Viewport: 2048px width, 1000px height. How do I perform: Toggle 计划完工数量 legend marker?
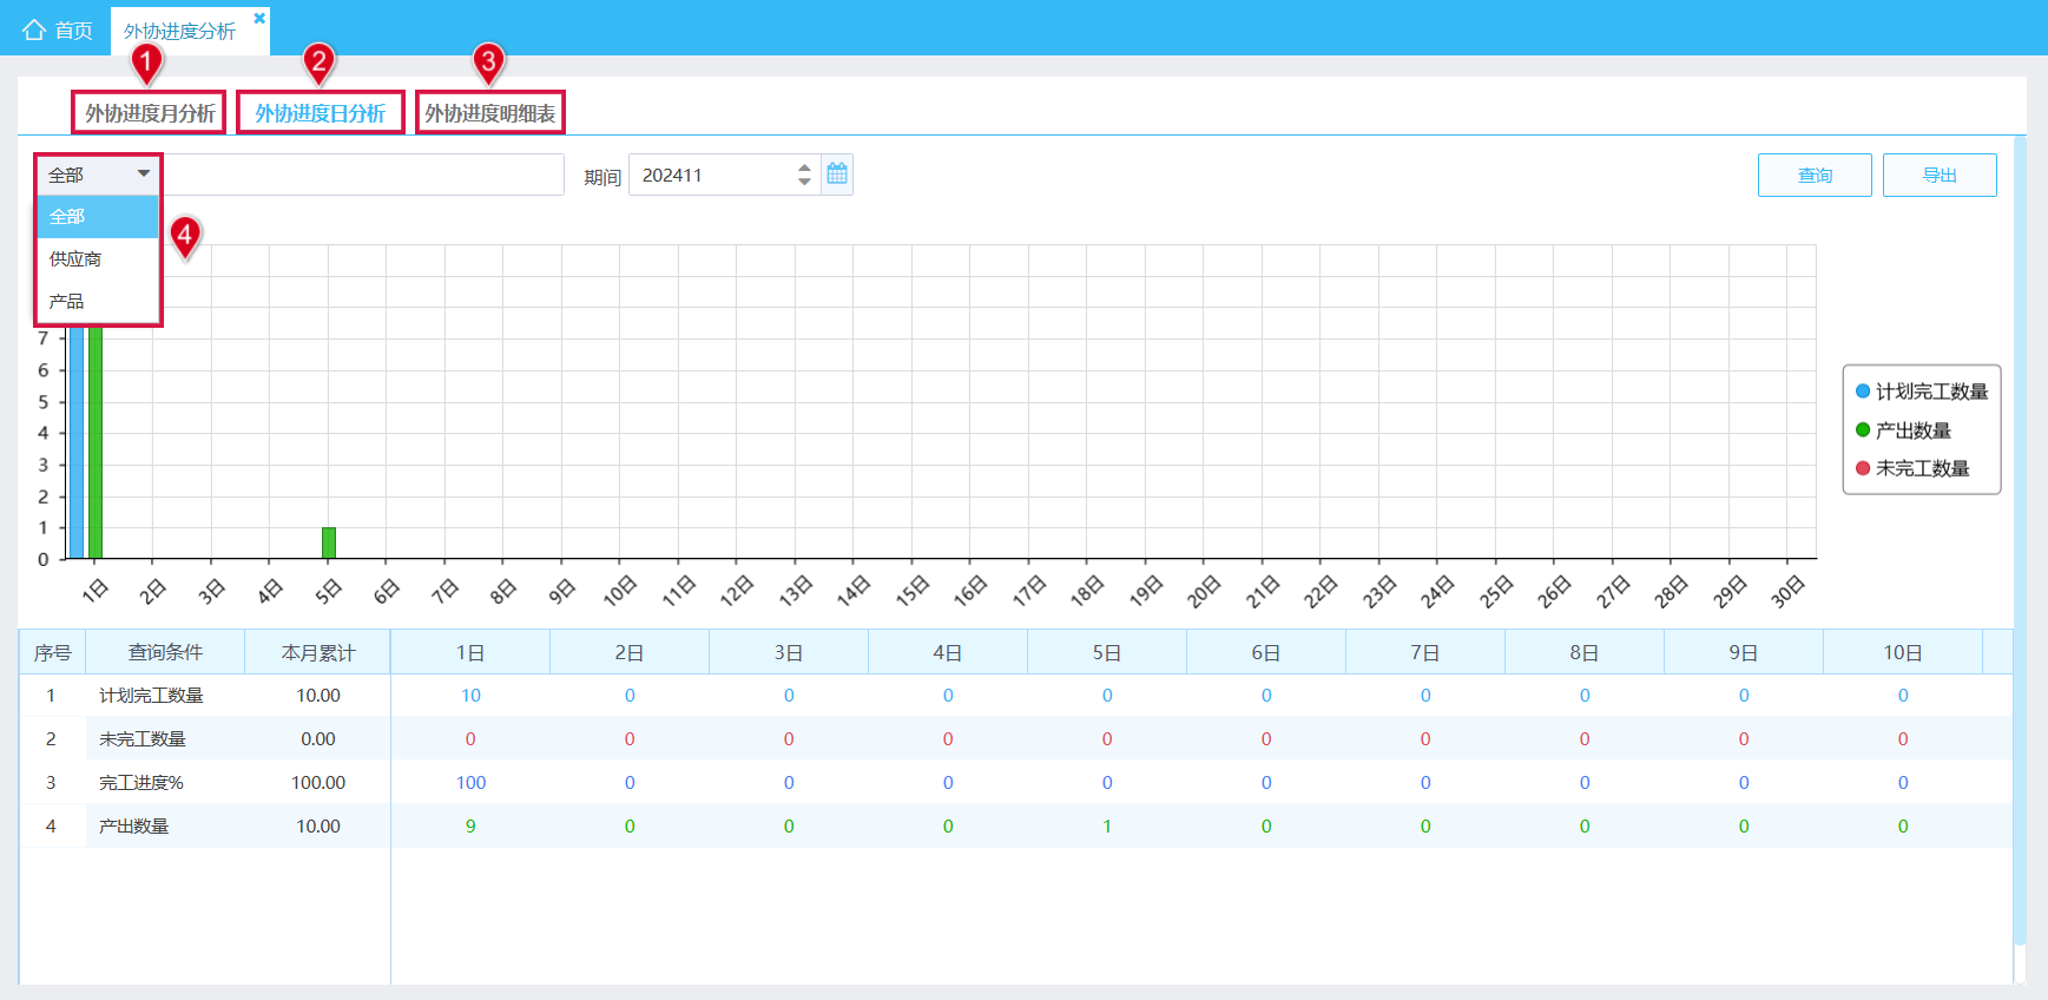(1862, 391)
